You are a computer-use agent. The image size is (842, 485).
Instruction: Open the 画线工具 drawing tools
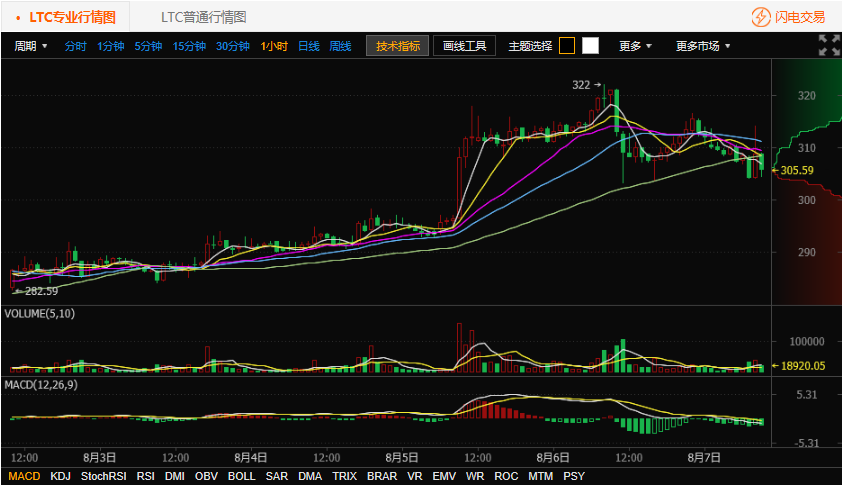(464, 46)
